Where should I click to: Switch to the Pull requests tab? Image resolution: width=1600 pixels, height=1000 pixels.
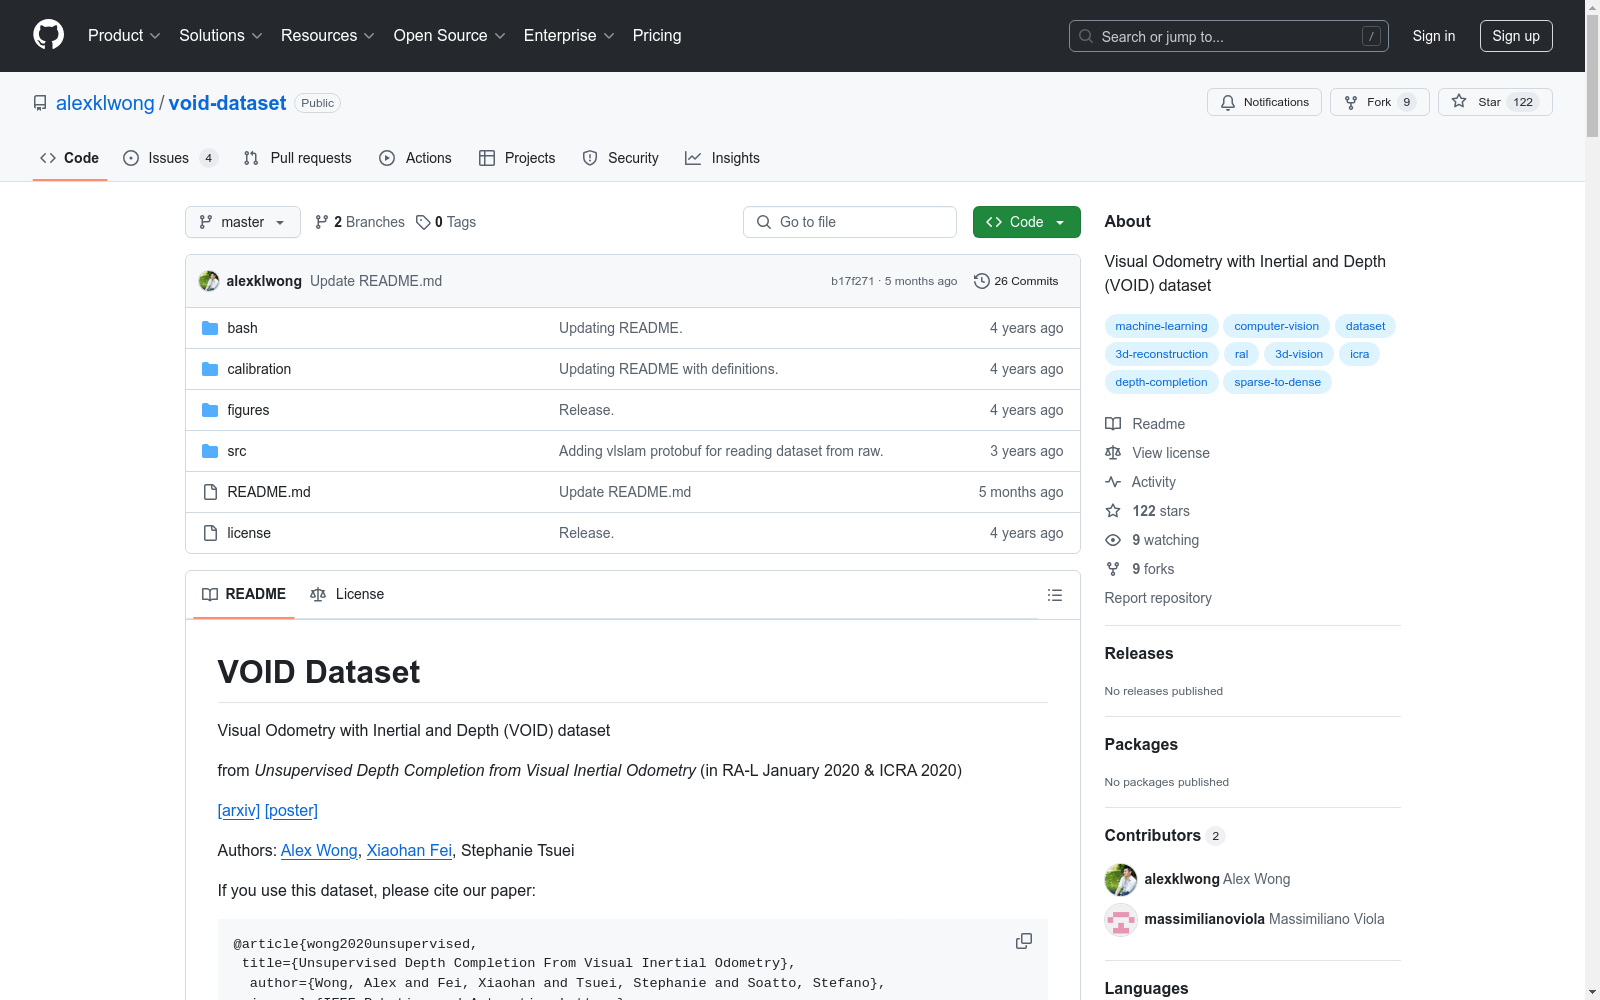298,158
